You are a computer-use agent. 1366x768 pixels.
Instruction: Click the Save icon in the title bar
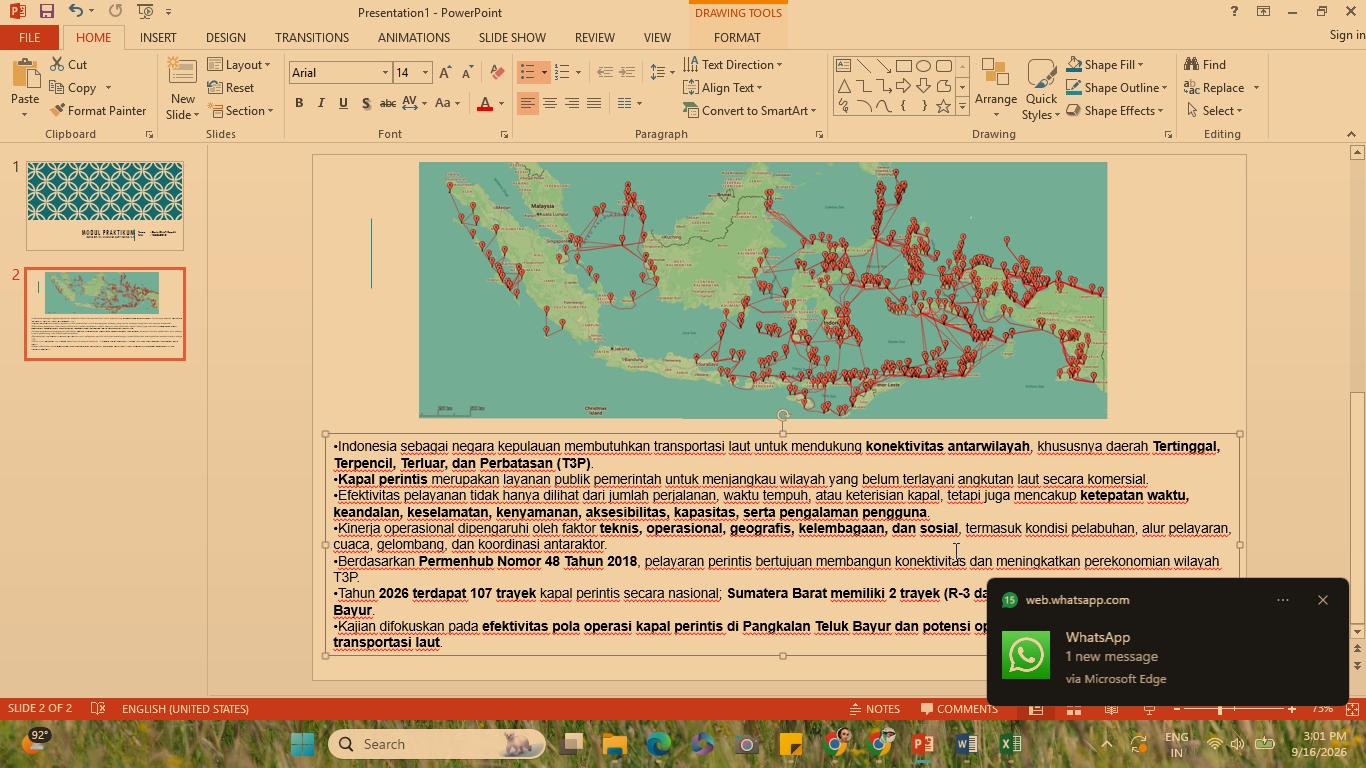pos(46,11)
